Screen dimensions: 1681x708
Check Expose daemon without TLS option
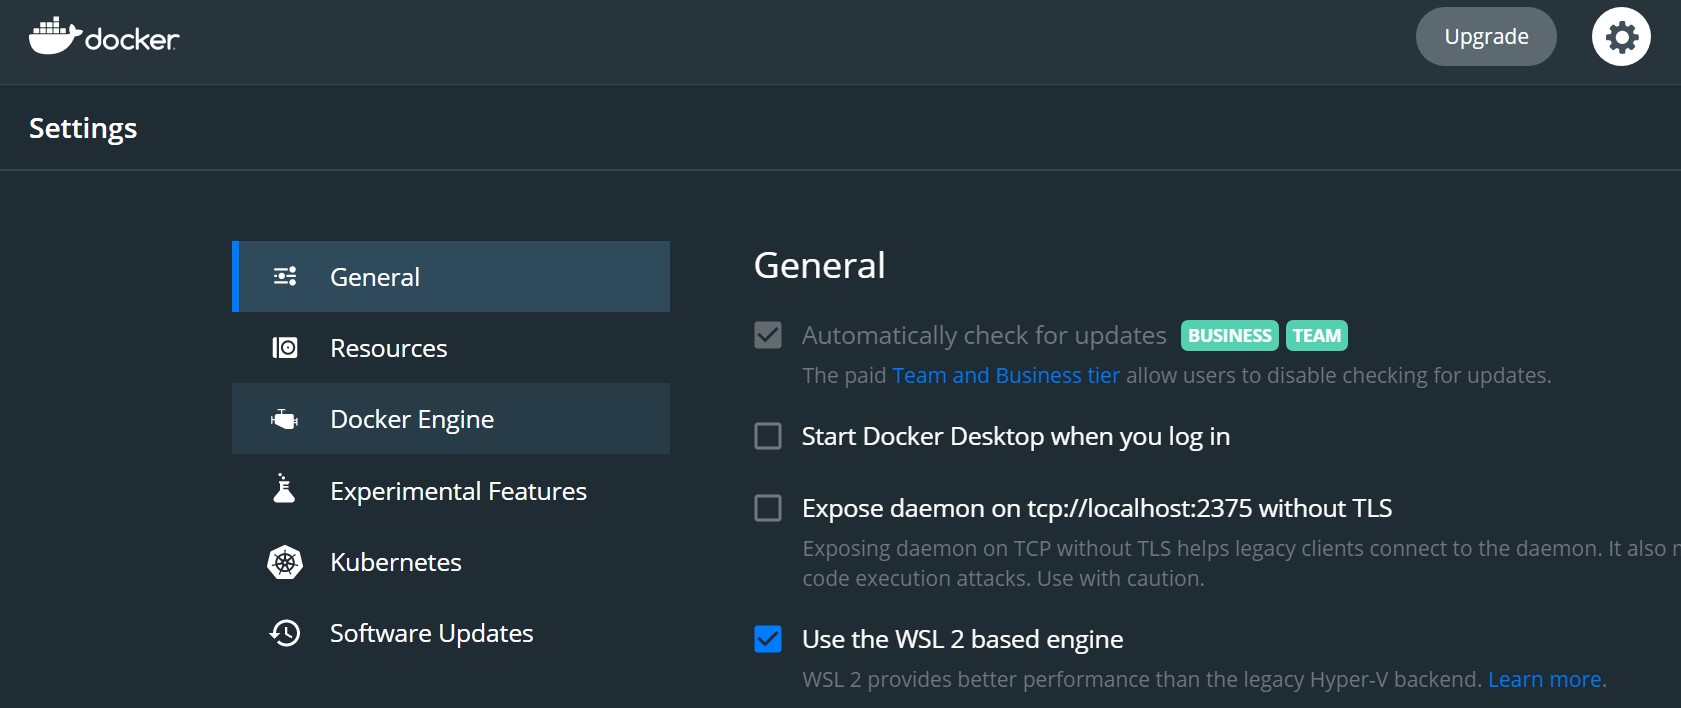(x=768, y=508)
